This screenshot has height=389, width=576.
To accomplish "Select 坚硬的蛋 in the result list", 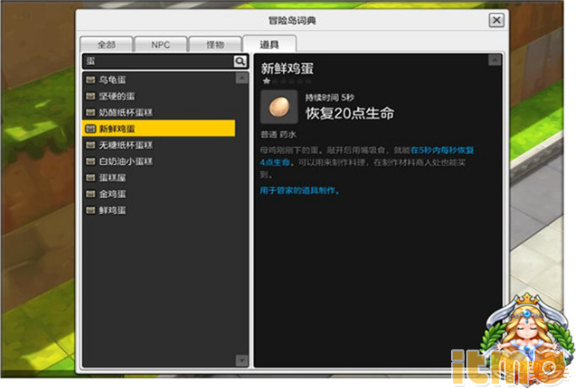I will pos(159,96).
